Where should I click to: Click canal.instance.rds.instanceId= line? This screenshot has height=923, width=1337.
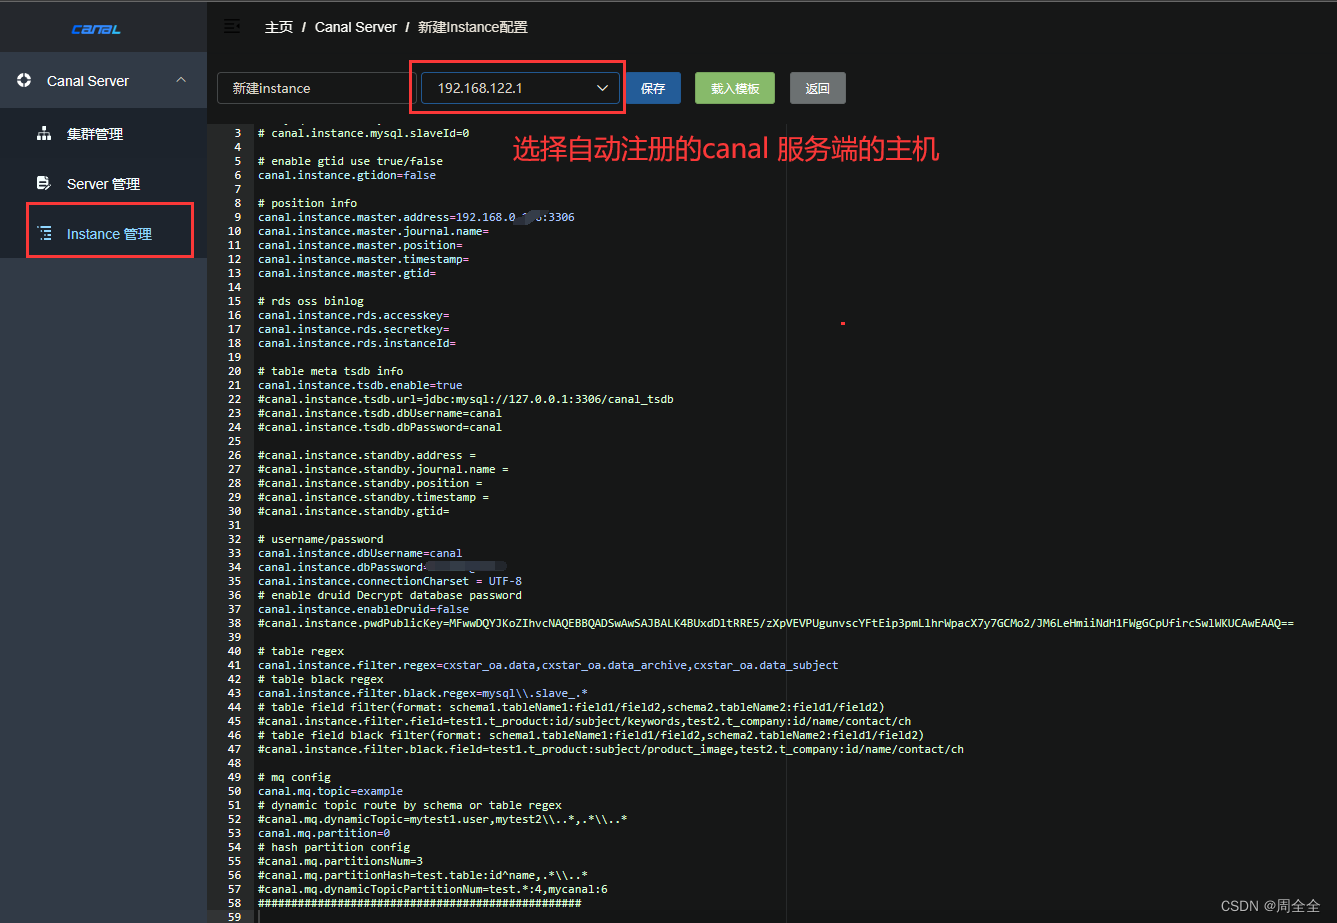357,343
